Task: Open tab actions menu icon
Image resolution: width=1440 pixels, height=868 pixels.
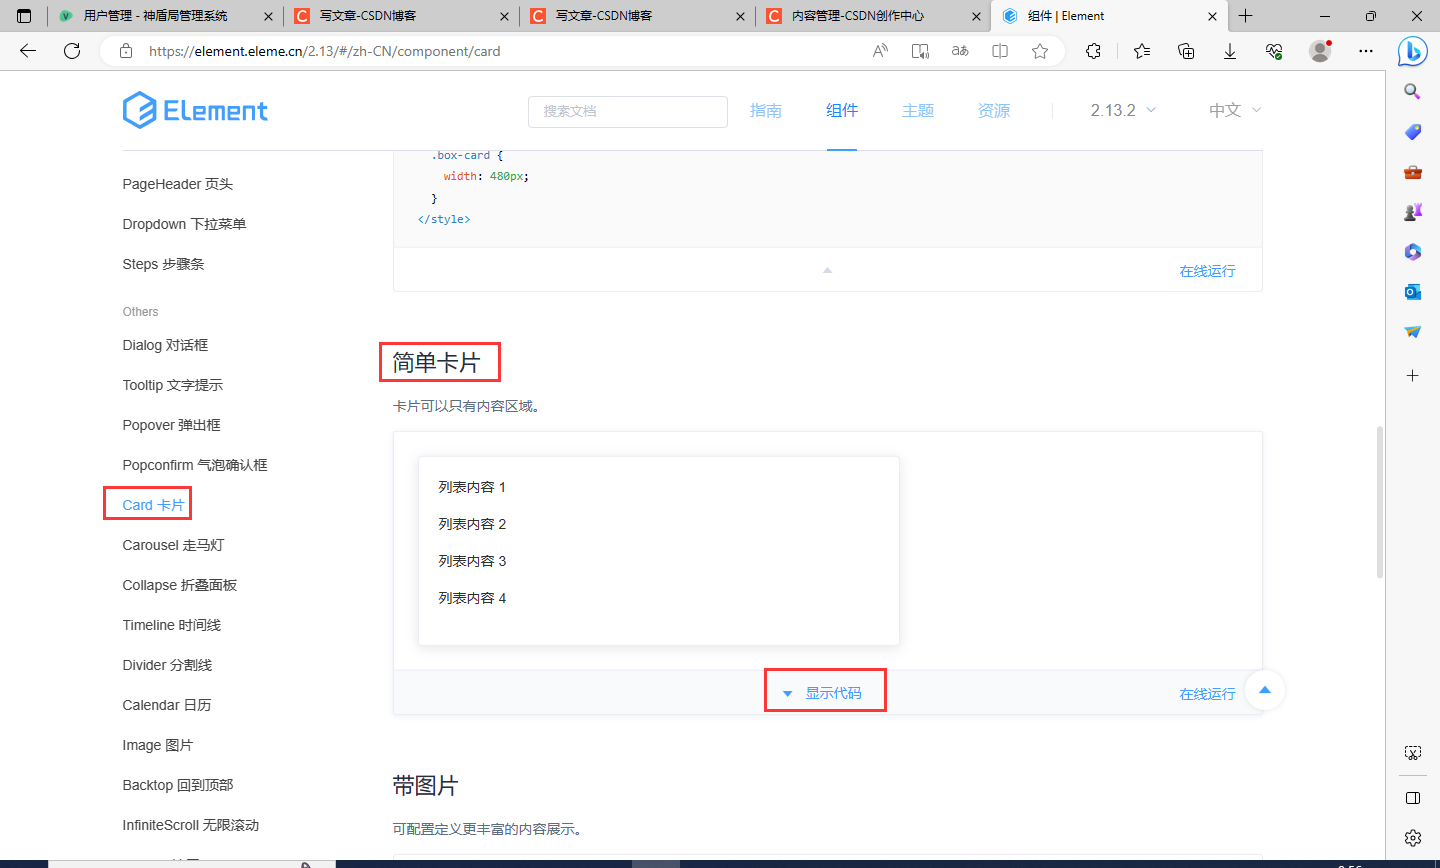Action: point(24,16)
